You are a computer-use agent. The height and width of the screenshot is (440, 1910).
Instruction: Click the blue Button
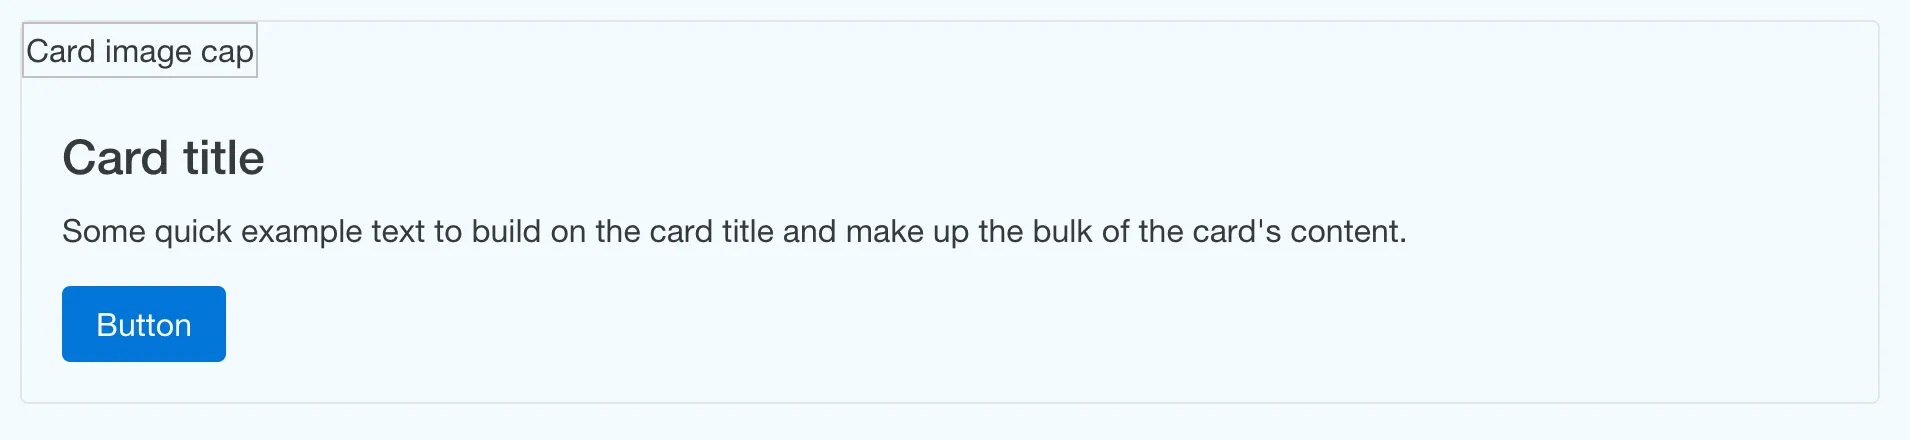click(x=144, y=324)
